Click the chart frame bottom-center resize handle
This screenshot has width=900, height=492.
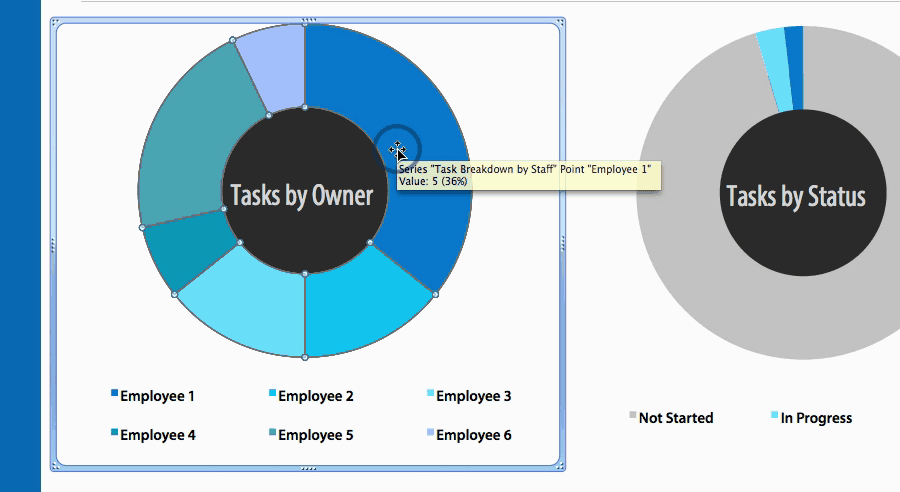(x=308, y=468)
